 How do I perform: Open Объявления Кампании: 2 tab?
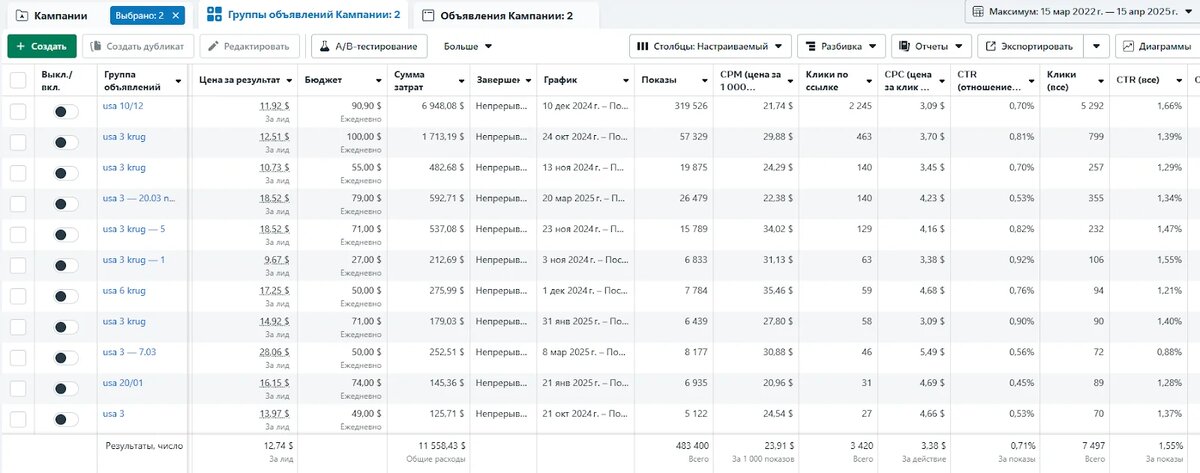click(506, 16)
